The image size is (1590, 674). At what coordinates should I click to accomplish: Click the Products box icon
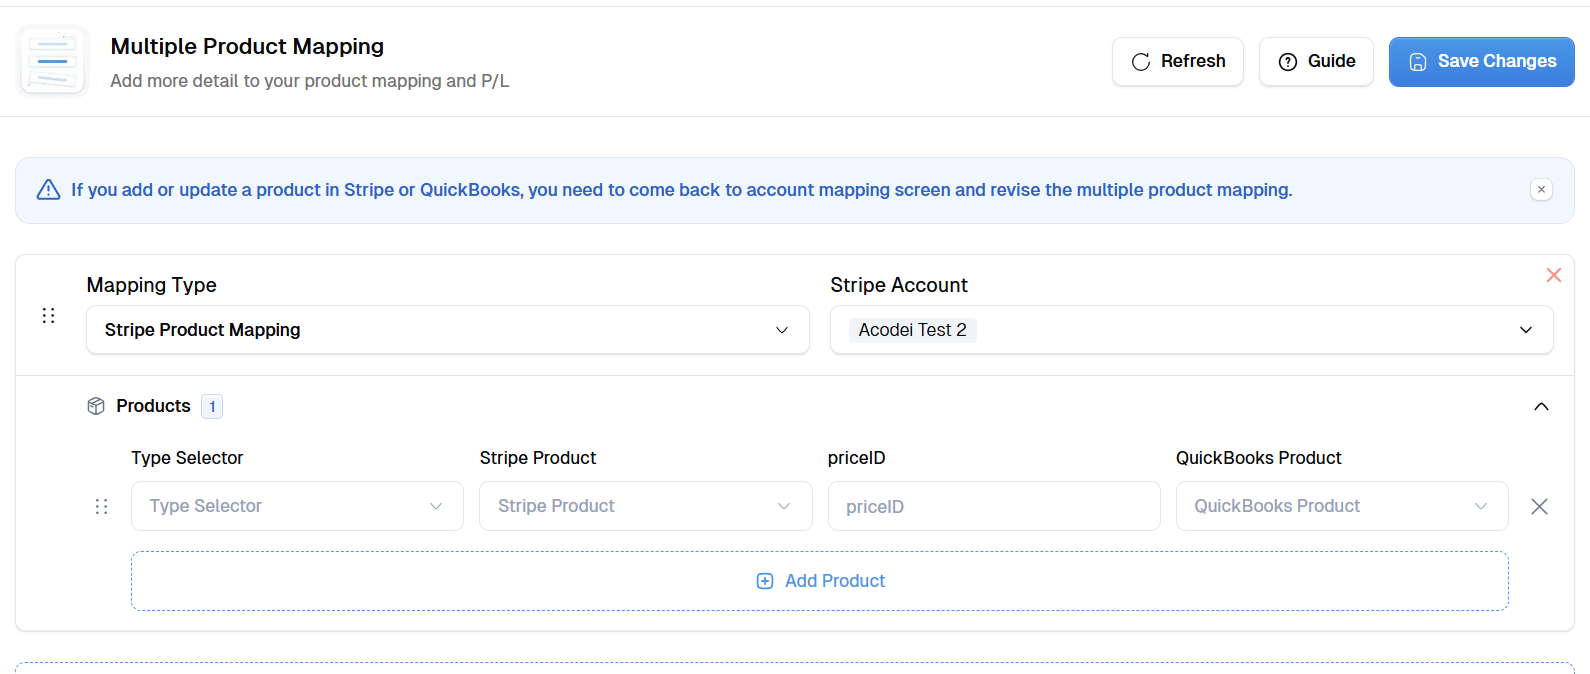click(96, 406)
